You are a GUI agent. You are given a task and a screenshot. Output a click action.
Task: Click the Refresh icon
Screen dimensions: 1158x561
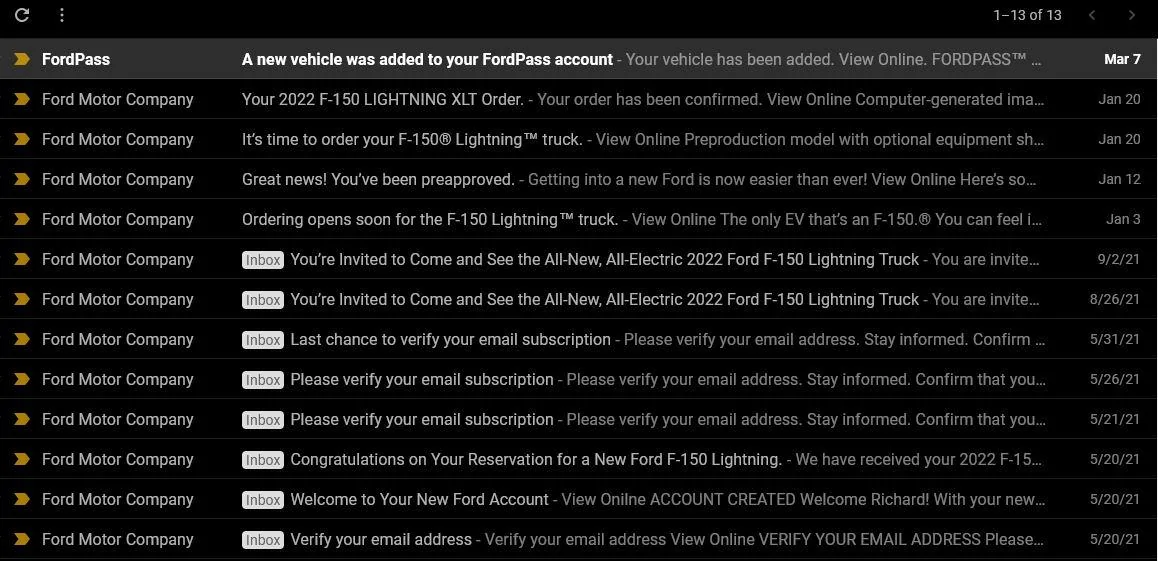[22, 15]
